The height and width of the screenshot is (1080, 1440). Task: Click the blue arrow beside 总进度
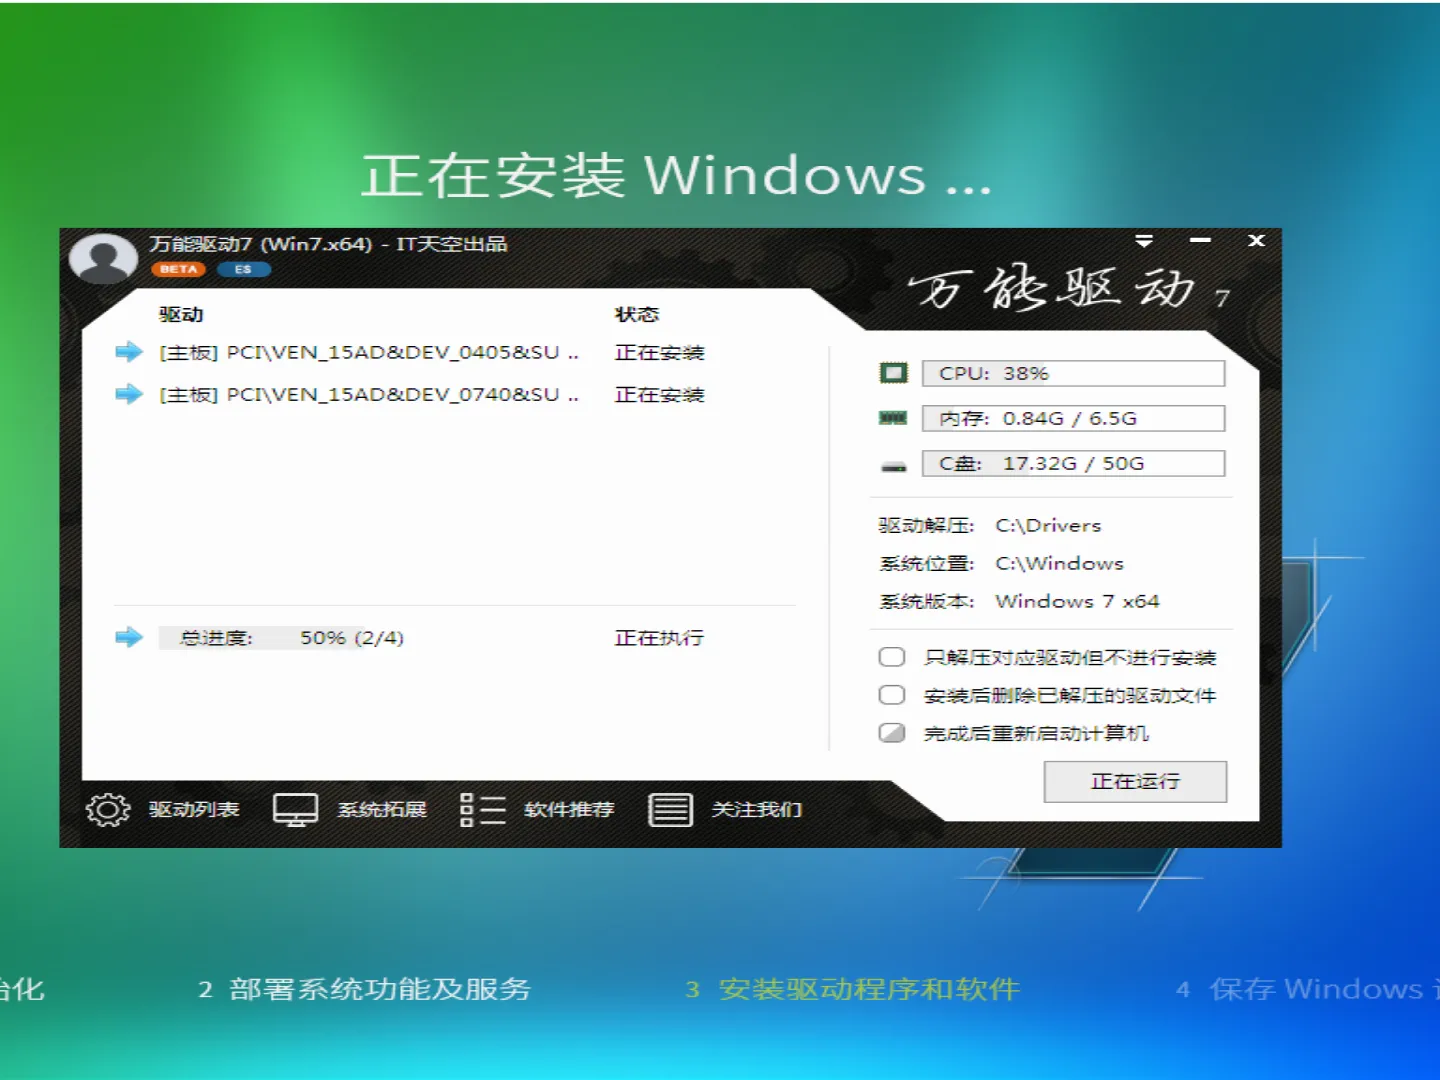tap(128, 637)
